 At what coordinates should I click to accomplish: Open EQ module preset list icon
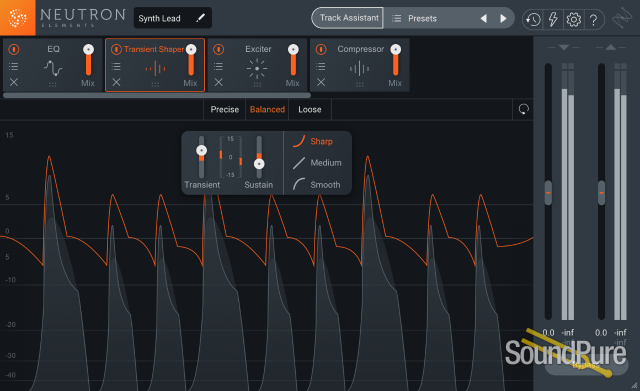13,66
